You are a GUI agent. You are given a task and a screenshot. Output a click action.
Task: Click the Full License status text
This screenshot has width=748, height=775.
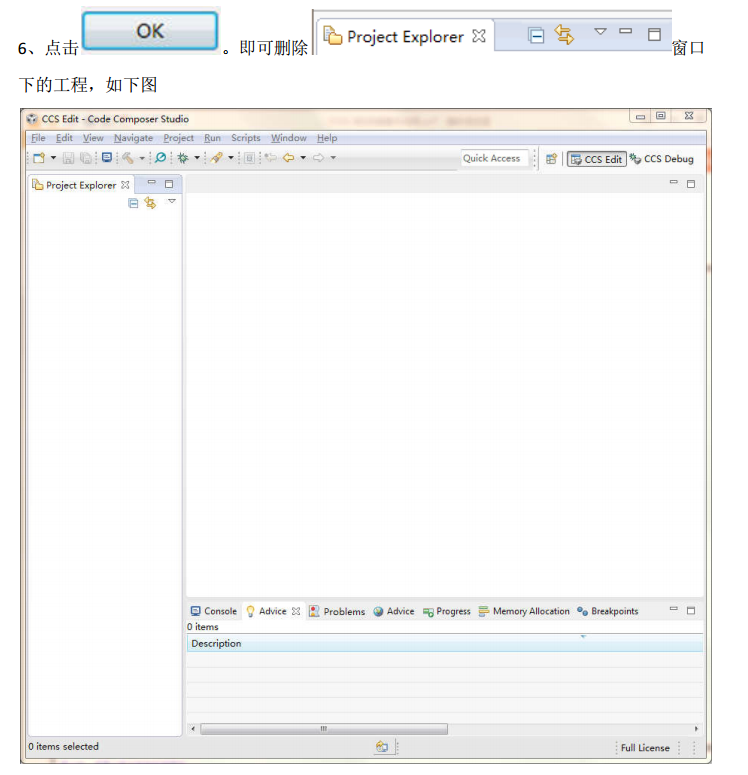(645, 748)
